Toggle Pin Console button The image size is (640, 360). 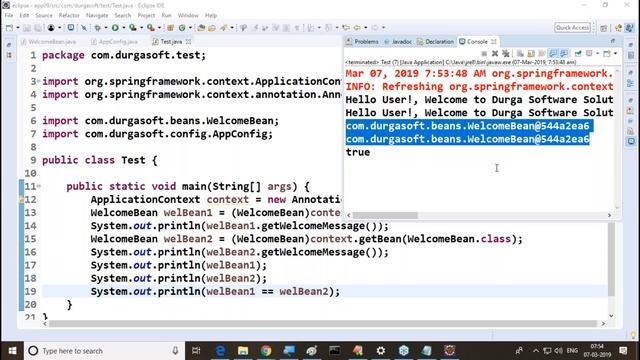[x=578, y=53]
